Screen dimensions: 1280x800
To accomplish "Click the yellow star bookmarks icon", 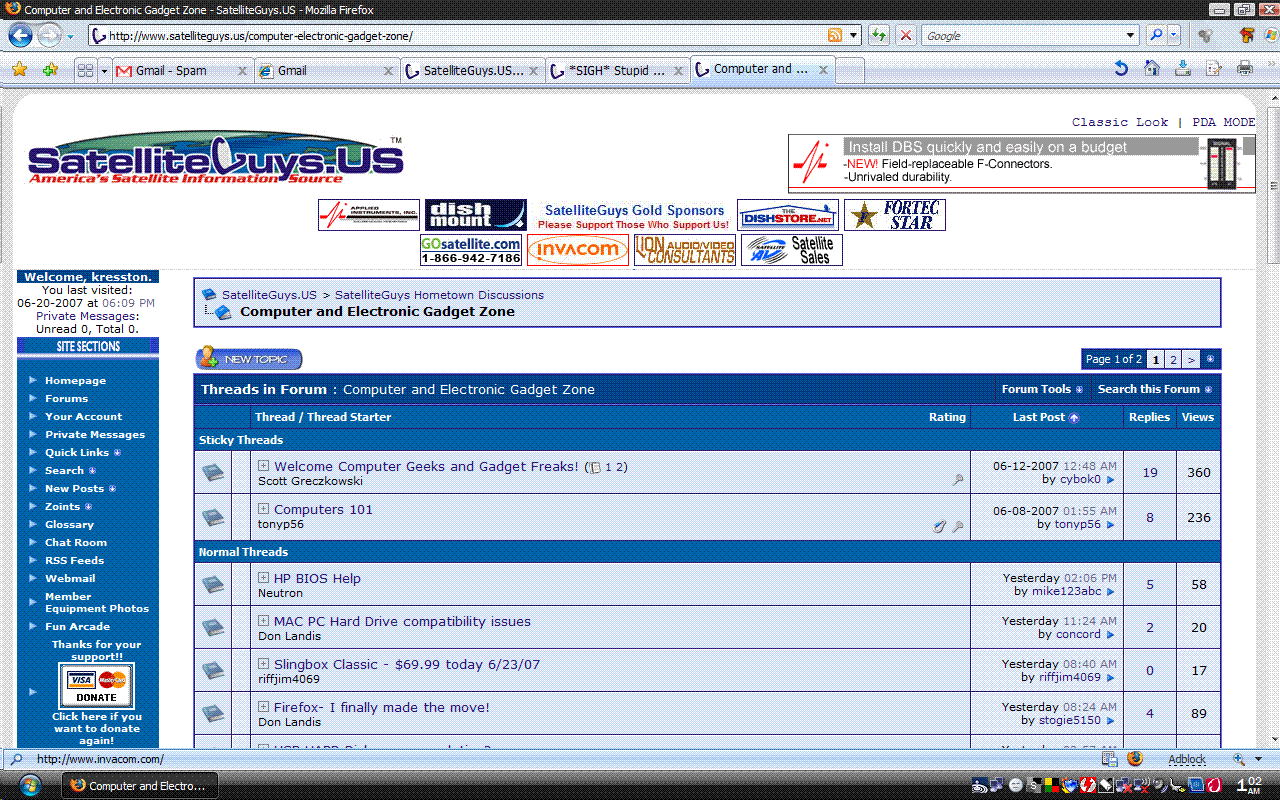I will tap(19, 70).
